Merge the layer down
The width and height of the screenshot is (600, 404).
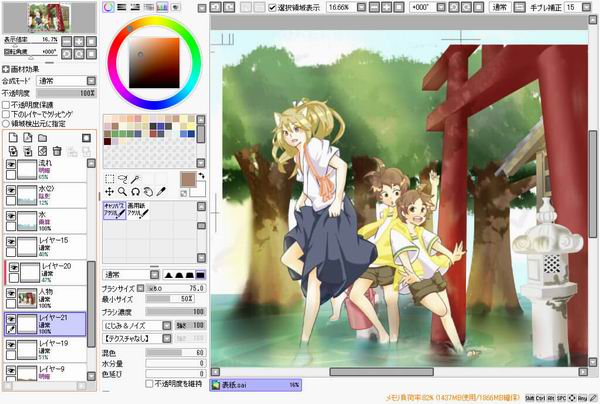point(28,151)
